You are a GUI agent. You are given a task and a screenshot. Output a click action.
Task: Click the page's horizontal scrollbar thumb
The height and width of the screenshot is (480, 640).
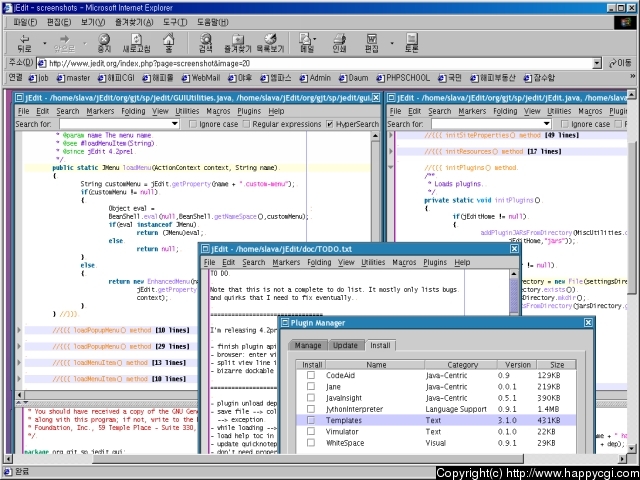click(x=308, y=459)
